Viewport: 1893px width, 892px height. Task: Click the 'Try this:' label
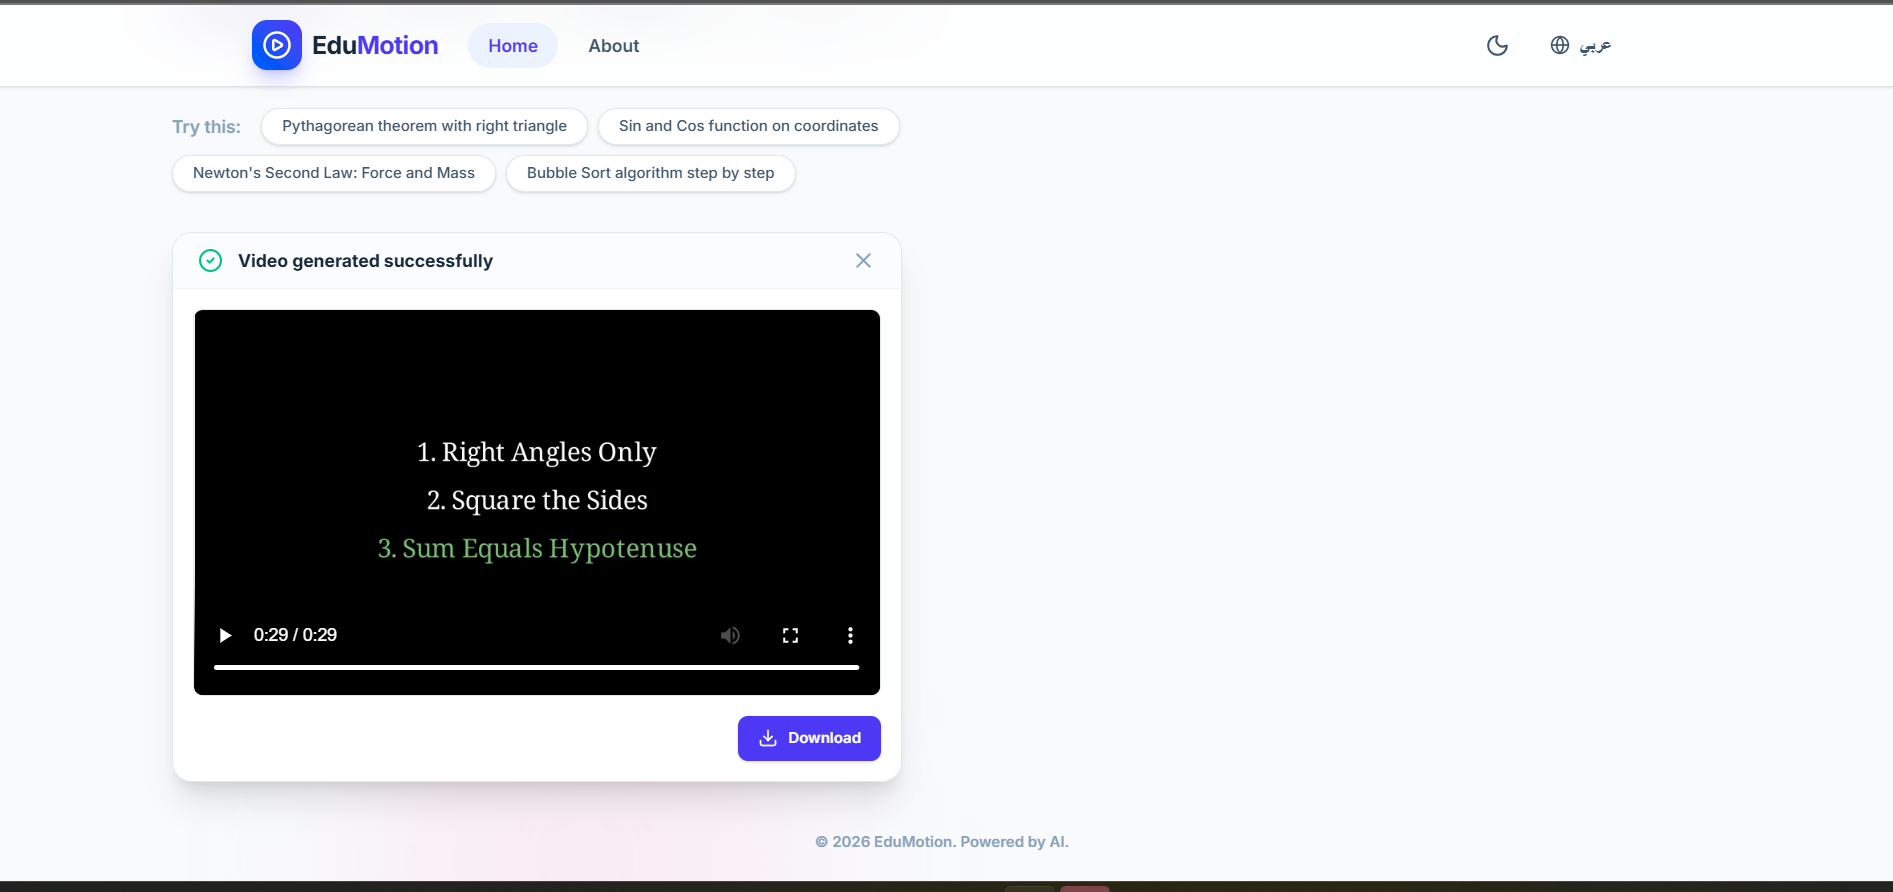[x=206, y=127]
